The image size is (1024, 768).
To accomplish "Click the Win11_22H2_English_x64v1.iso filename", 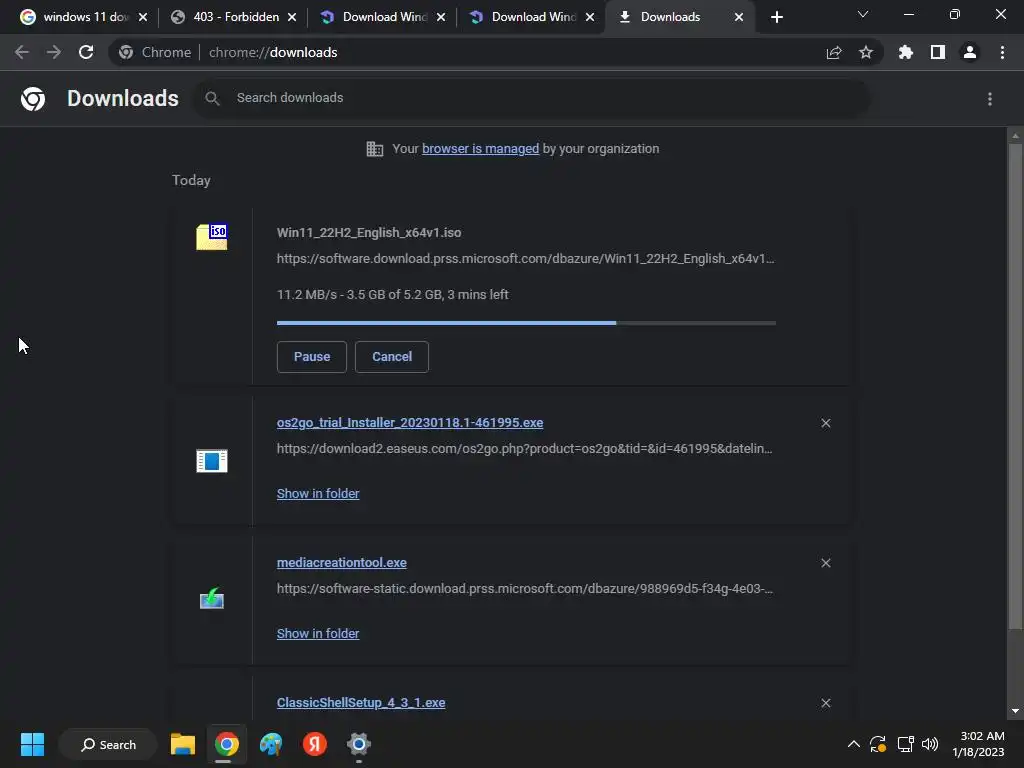I will click(369, 232).
